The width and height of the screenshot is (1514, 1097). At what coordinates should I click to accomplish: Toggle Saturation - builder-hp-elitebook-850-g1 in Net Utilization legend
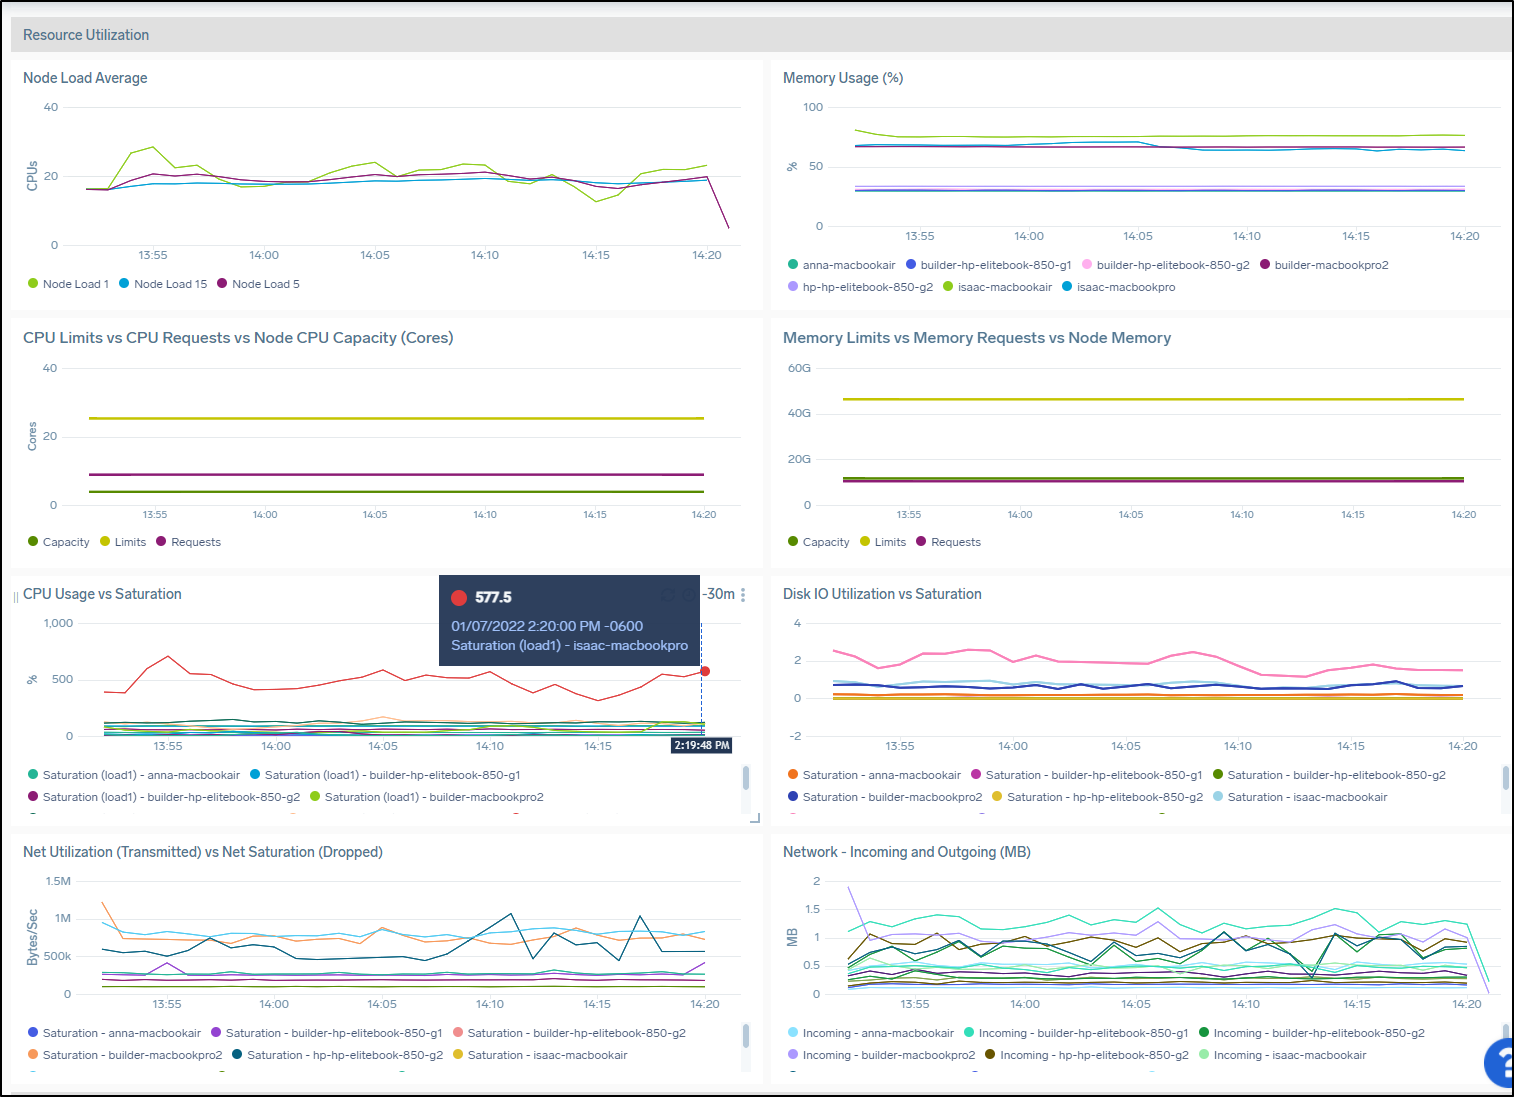[x=326, y=1033]
